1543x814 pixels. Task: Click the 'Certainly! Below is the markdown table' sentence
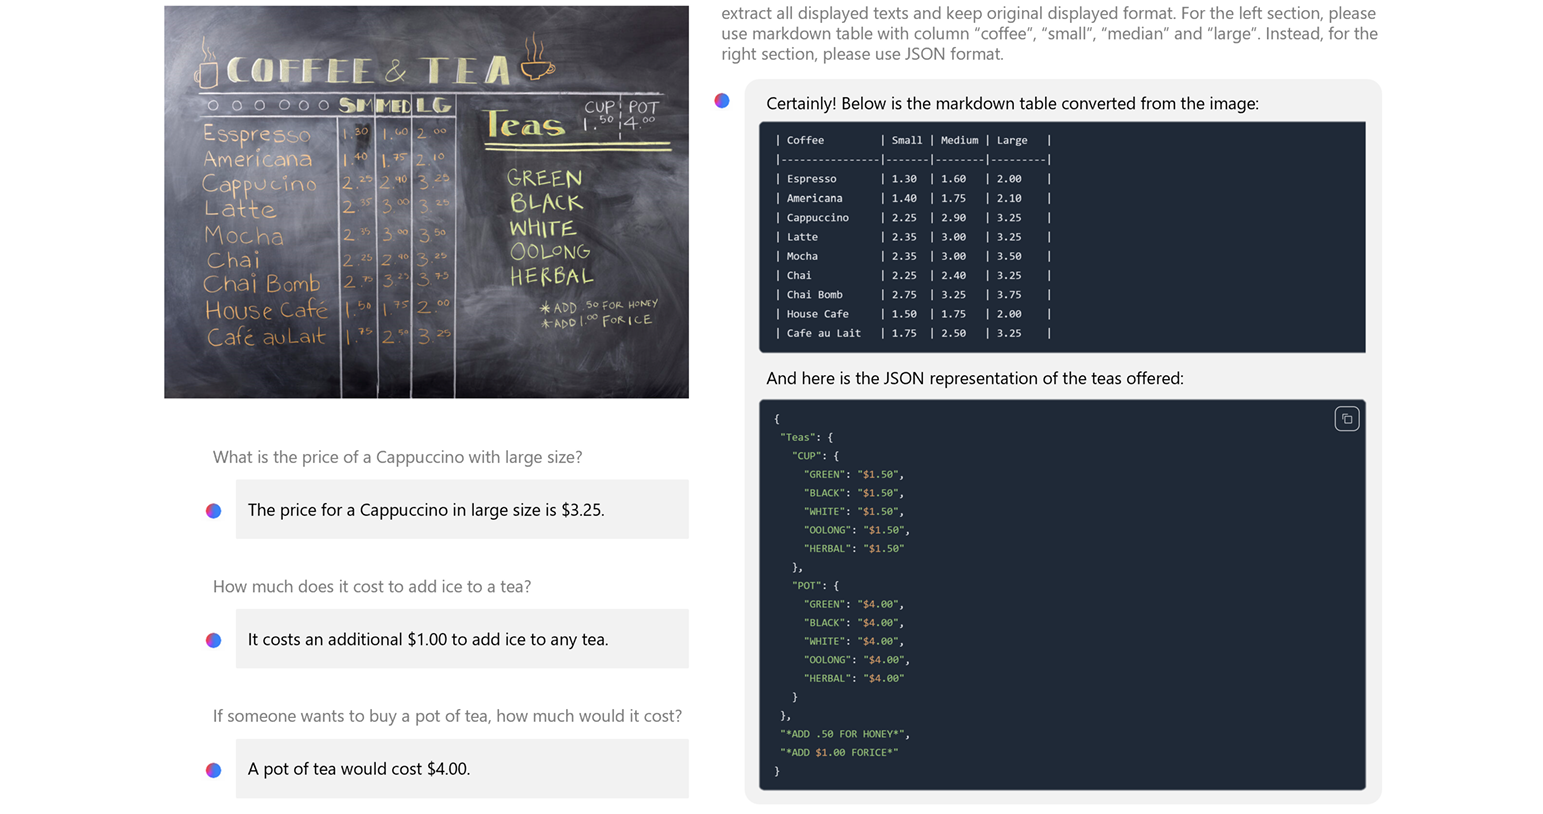(x=1012, y=103)
